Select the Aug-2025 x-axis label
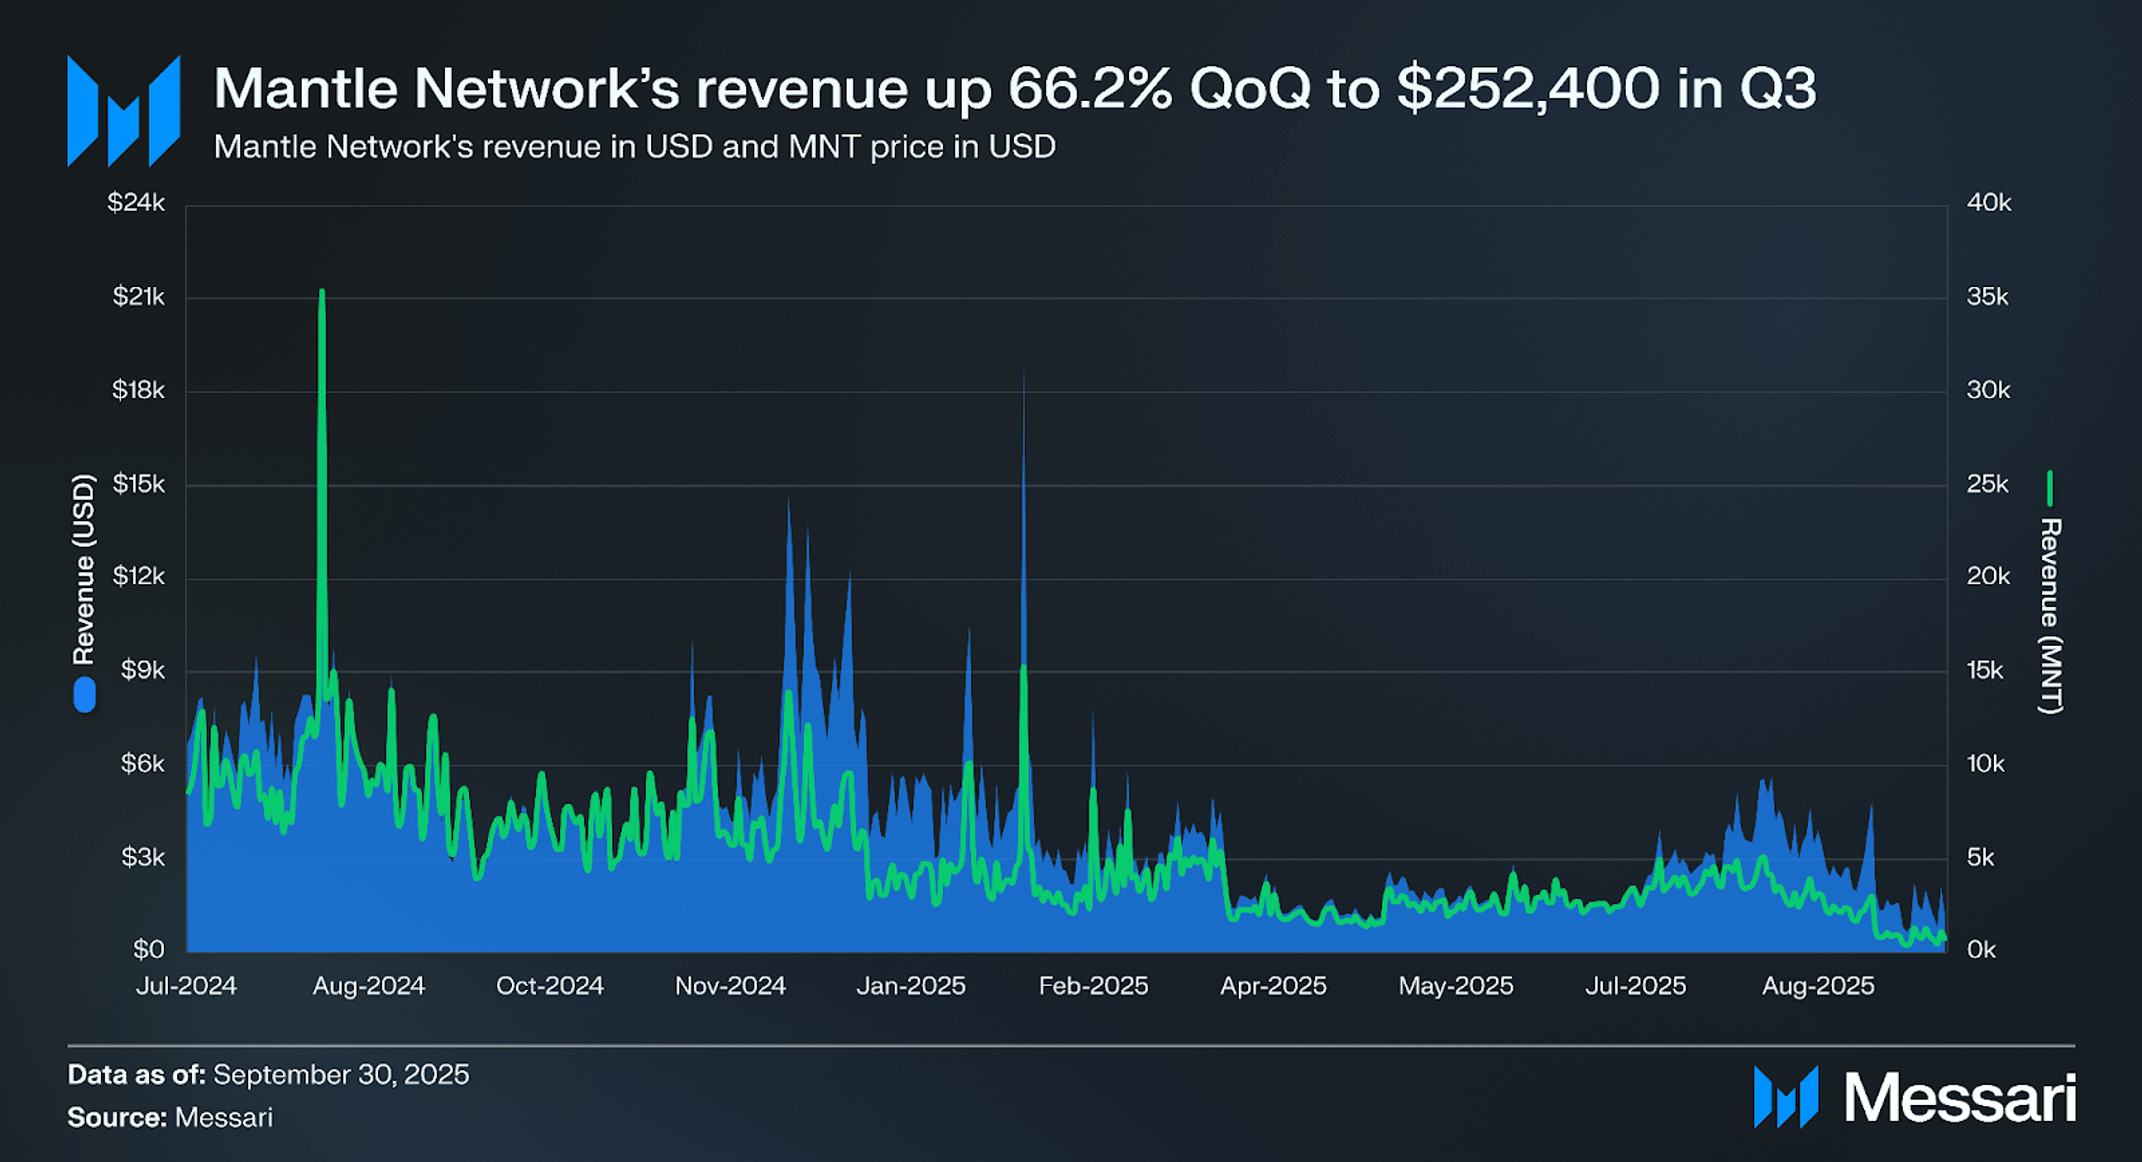 tap(1817, 986)
